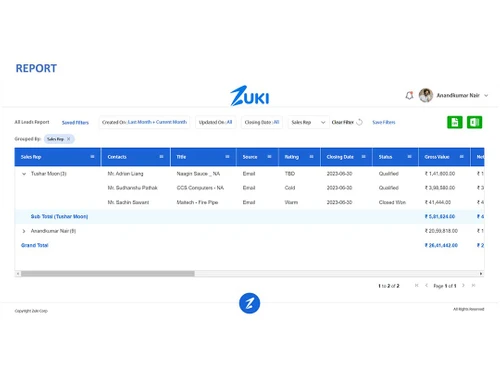500x375 pixels.
Task: Click the Clear Filter reset icon
Action: pos(359,122)
